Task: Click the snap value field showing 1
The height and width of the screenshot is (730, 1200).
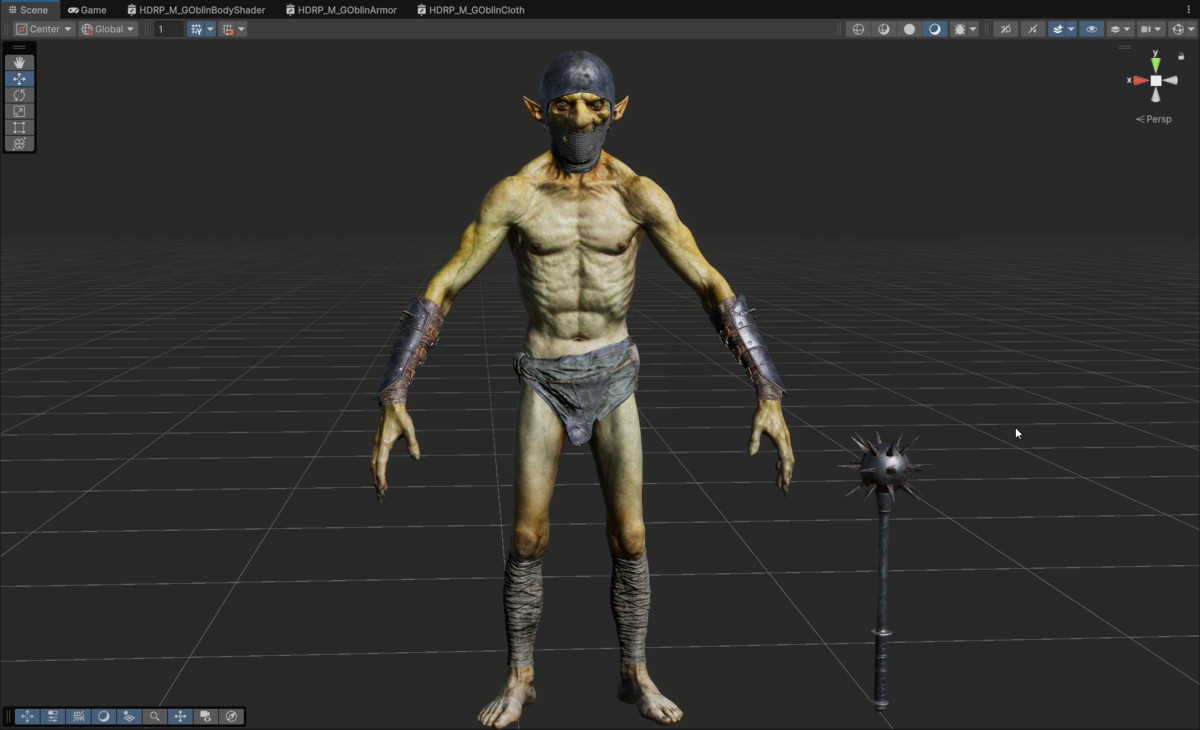Action: point(169,29)
